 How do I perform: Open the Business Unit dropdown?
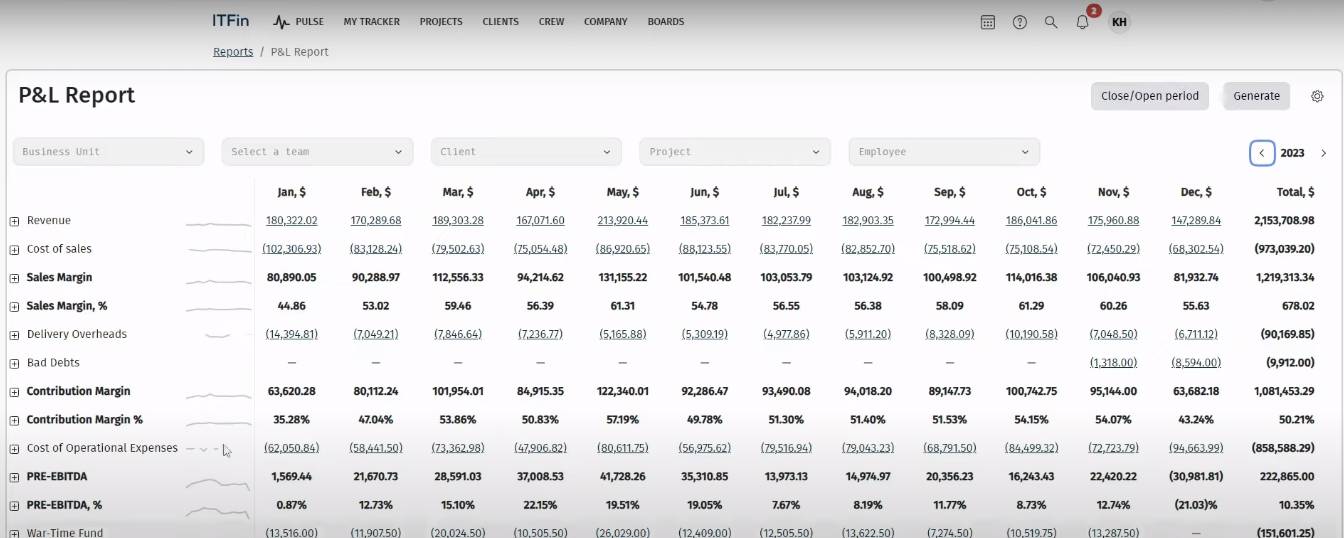pos(108,152)
